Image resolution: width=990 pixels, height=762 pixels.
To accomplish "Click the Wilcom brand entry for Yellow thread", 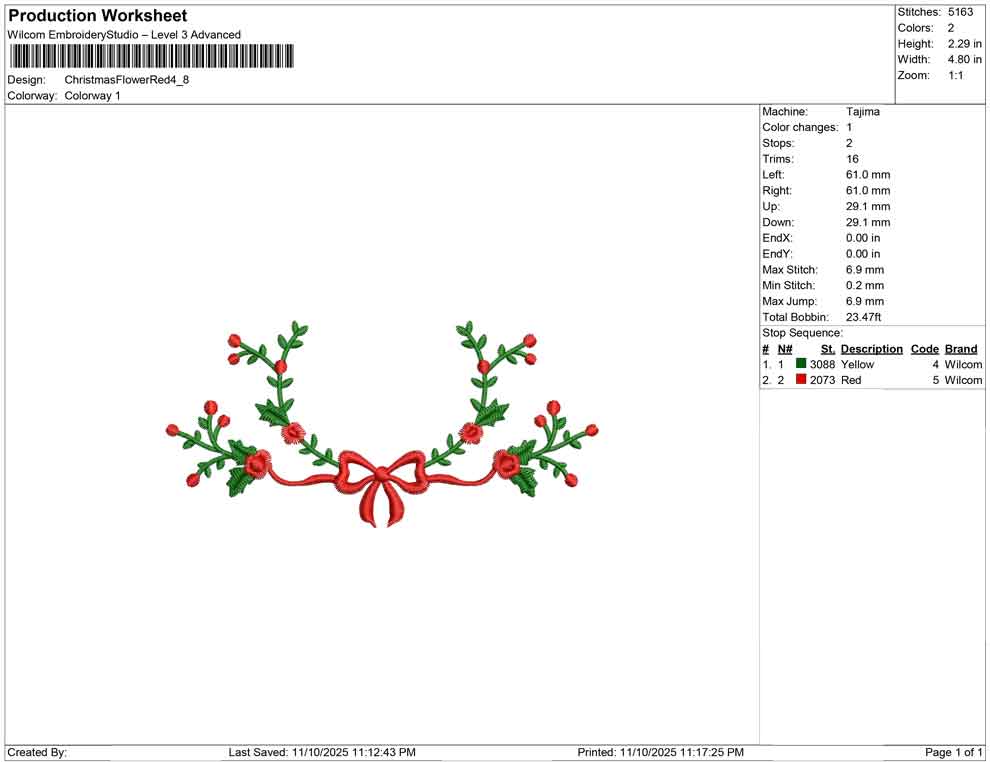I will 962,364.
